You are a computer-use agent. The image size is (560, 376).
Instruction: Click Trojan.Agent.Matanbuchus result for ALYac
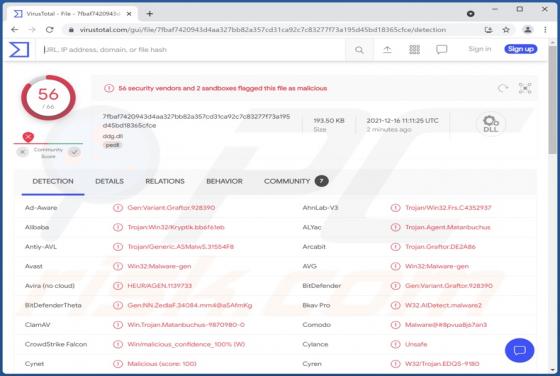448,227
